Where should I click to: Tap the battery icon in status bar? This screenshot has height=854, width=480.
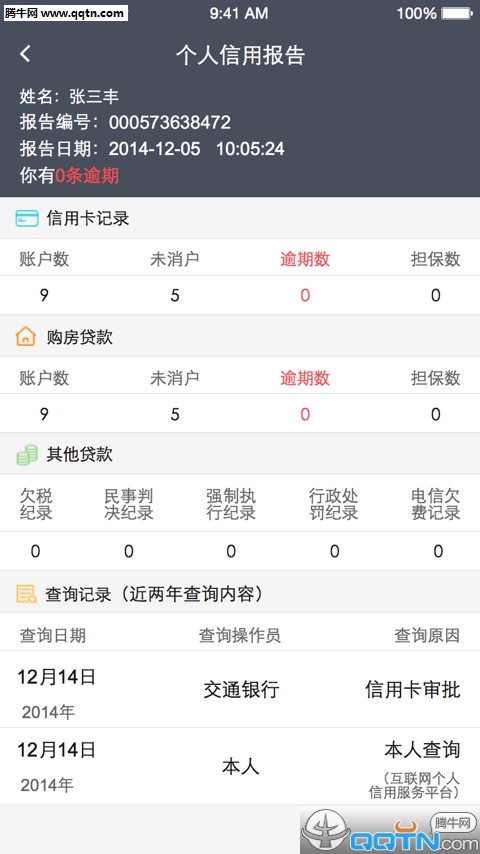click(457, 13)
